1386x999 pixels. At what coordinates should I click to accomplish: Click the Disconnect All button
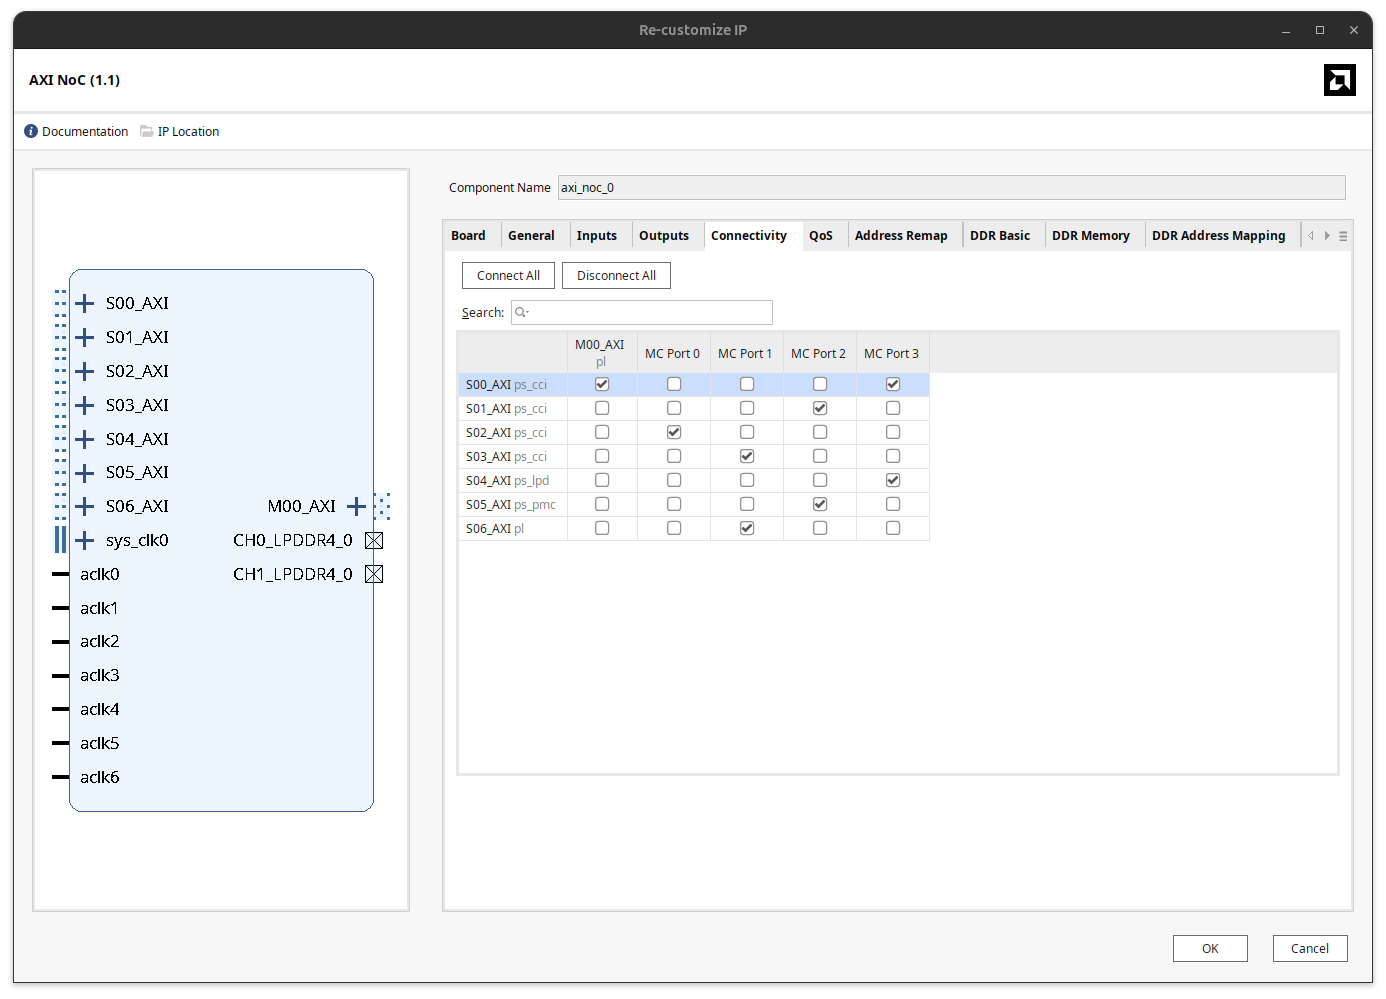[616, 276]
